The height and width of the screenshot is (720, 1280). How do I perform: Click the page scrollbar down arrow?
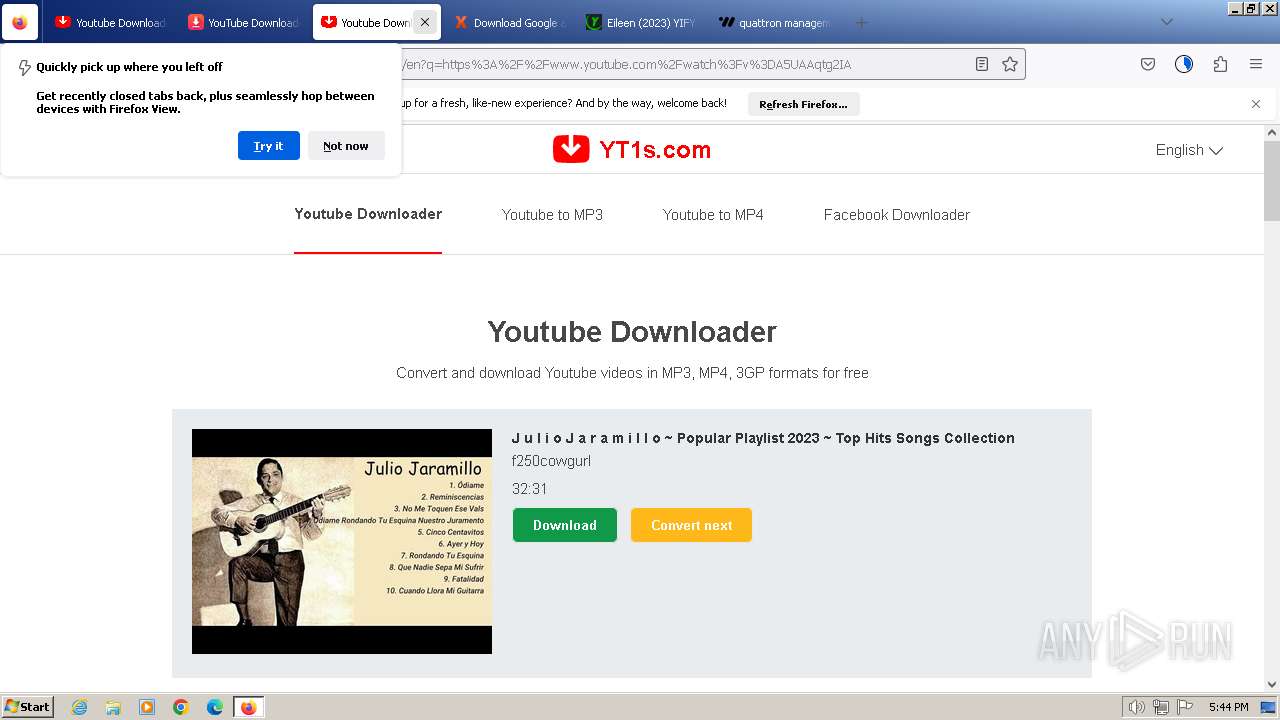point(1272,685)
